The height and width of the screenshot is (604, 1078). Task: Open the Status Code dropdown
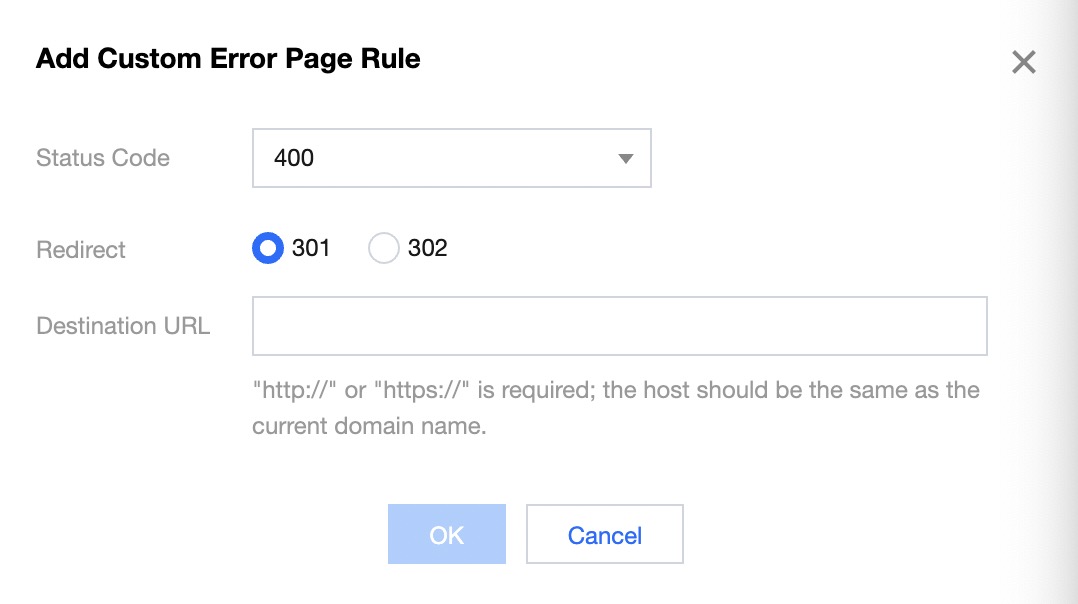tap(451, 158)
